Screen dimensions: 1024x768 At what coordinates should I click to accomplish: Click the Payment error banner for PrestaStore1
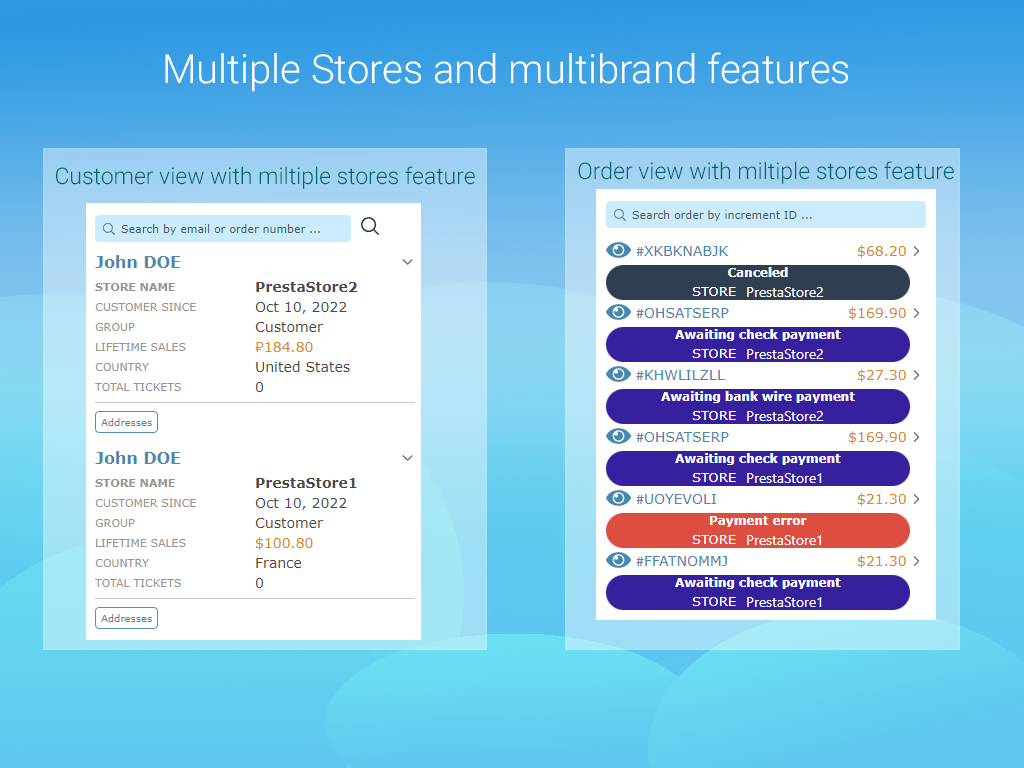click(757, 530)
